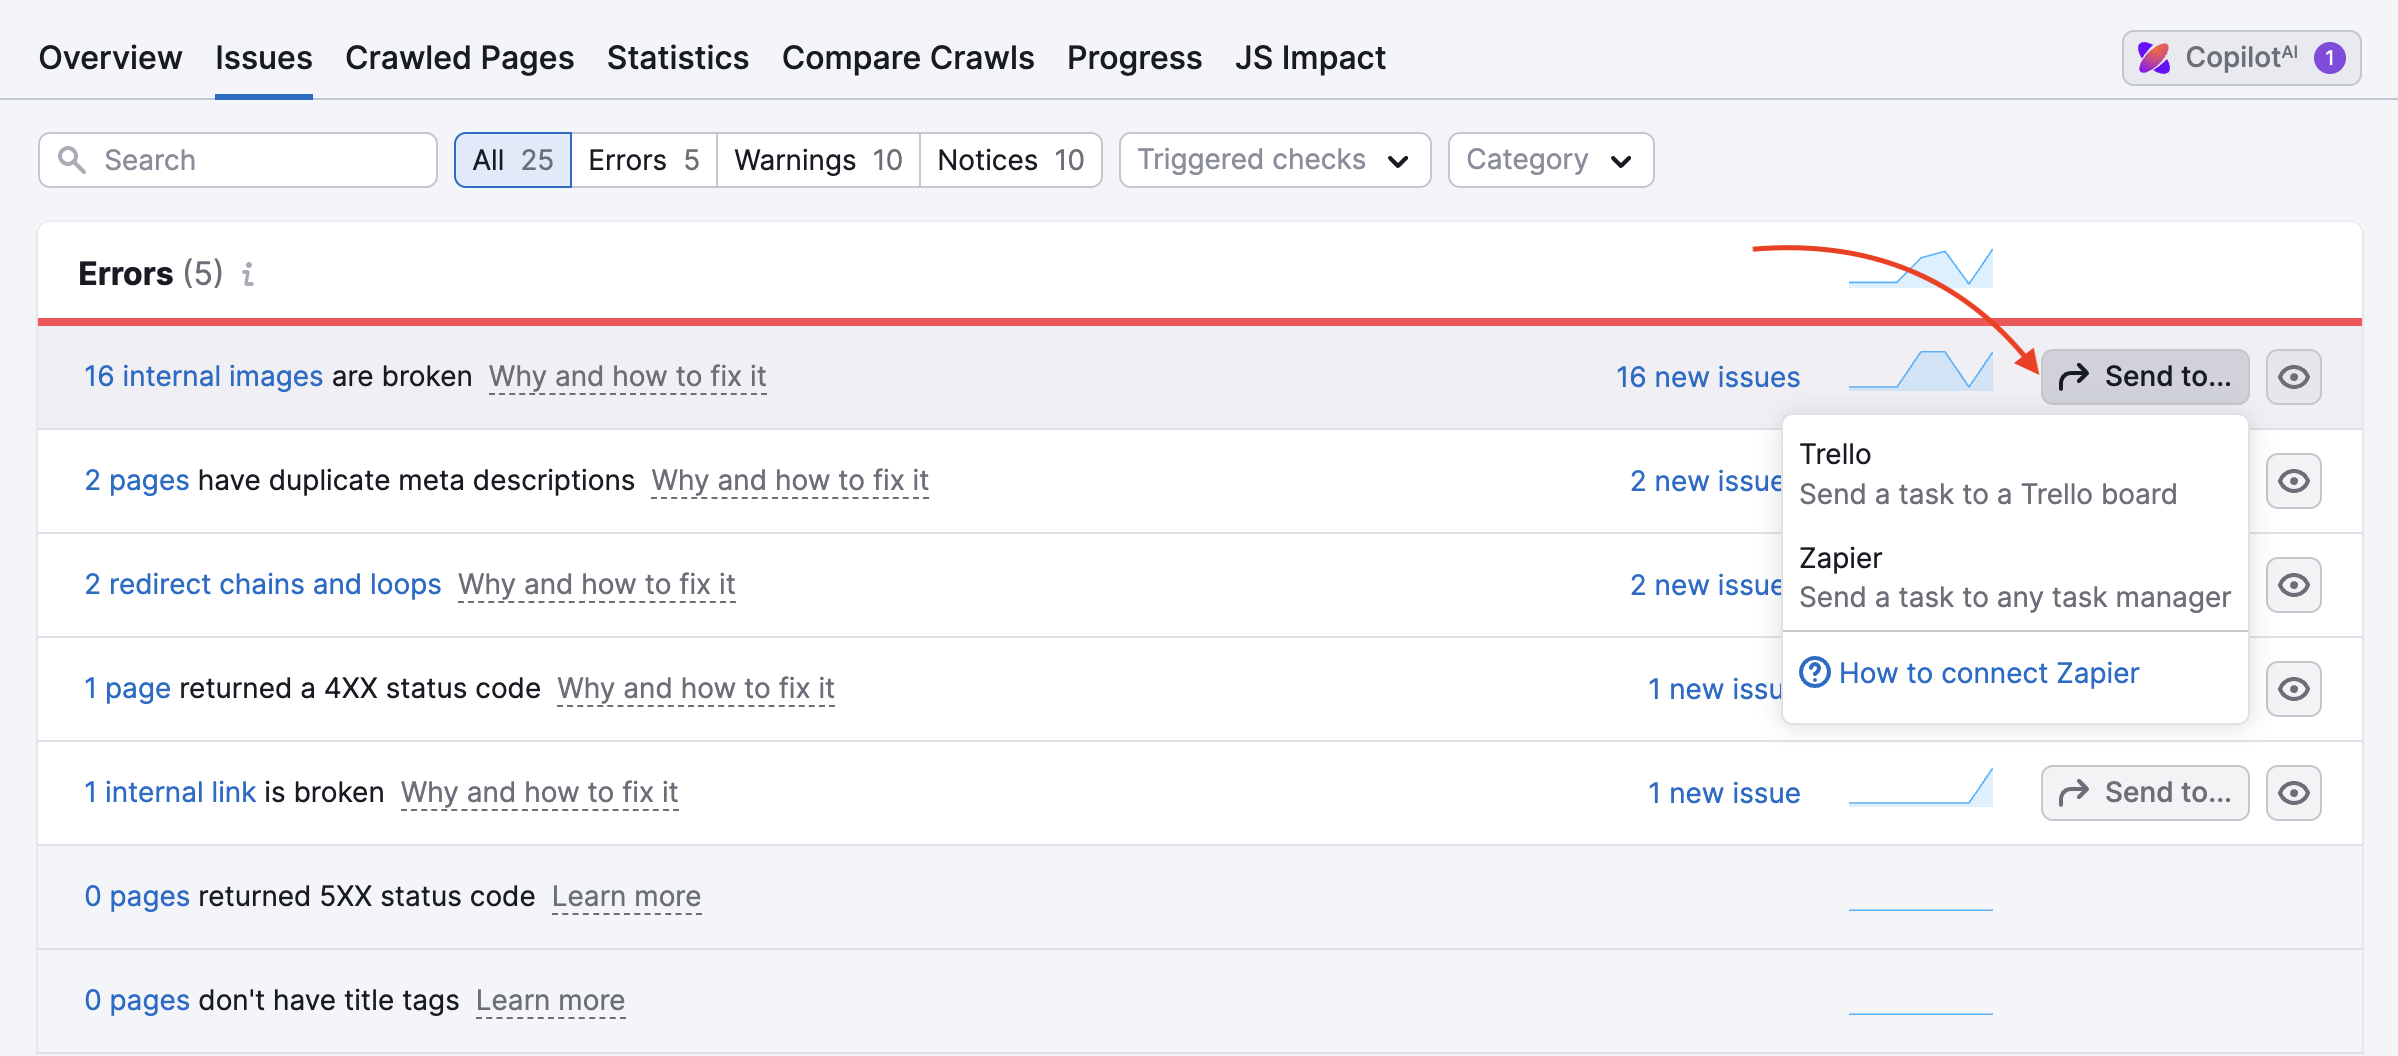The image size is (2398, 1056).
Task: Select the Warnings filter showing 10
Action: tap(816, 159)
